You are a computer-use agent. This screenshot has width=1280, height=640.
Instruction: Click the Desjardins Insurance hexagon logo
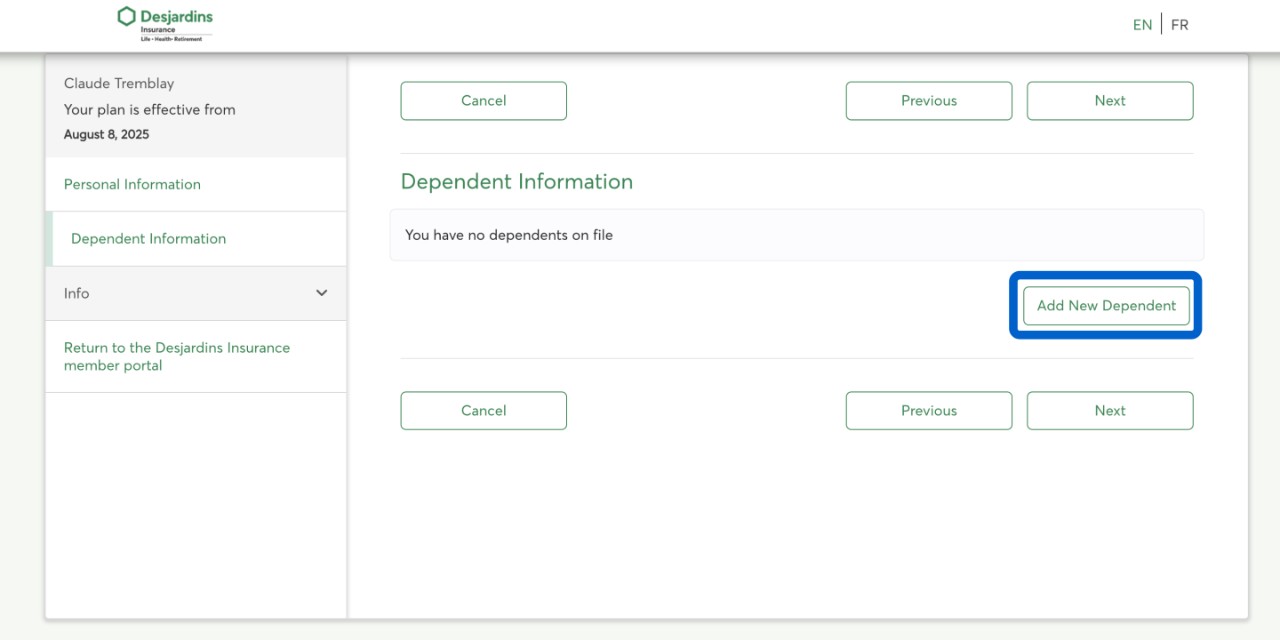(126, 16)
